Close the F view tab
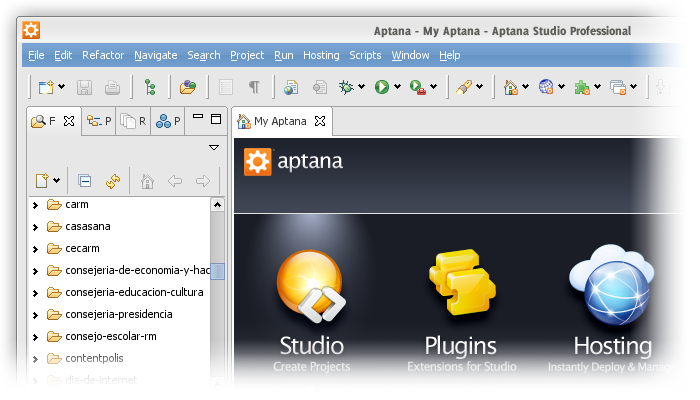The width and height of the screenshot is (700, 400). tap(69, 121)
